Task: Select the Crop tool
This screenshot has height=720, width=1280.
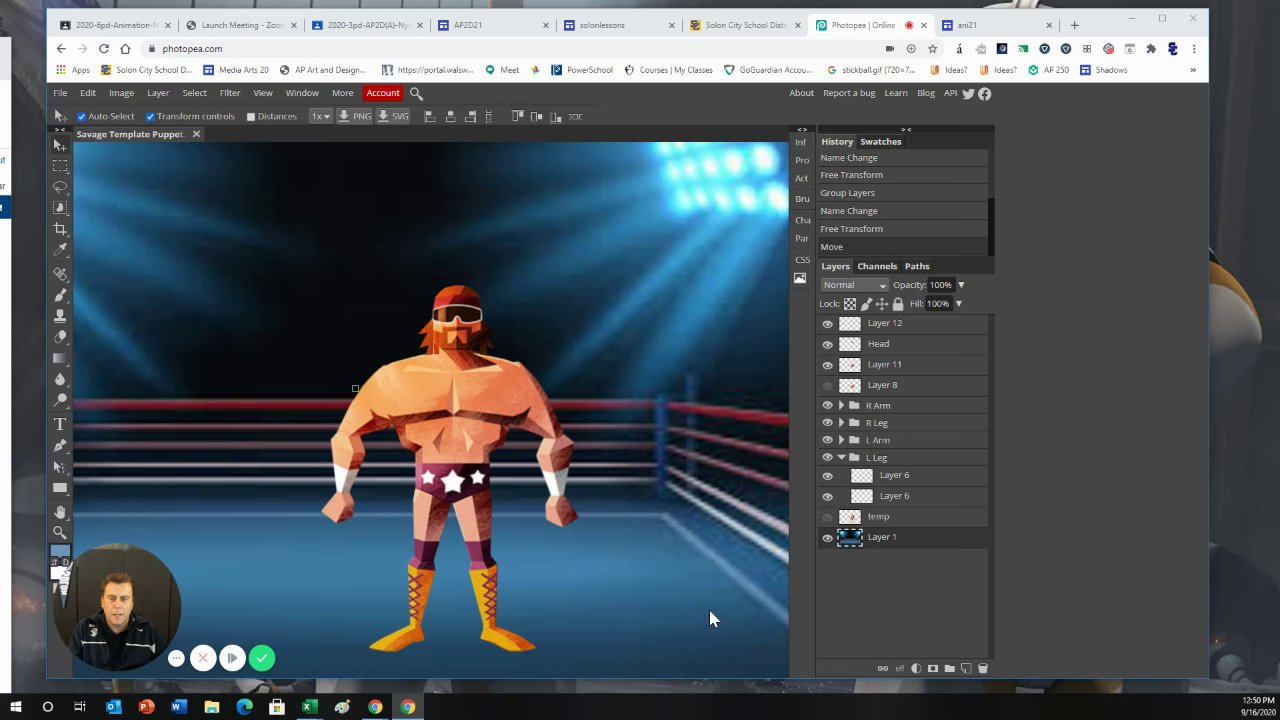Action: click(60, 229)
